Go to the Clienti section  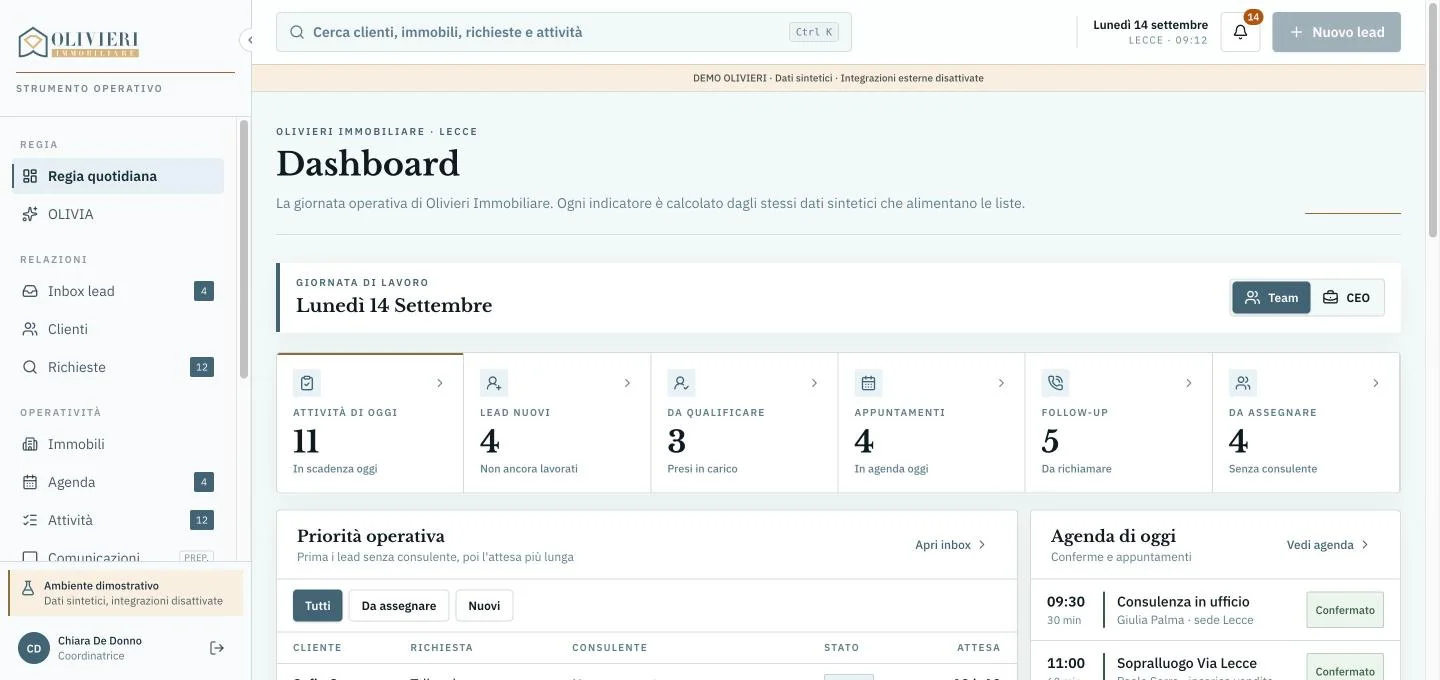point(118,329)
